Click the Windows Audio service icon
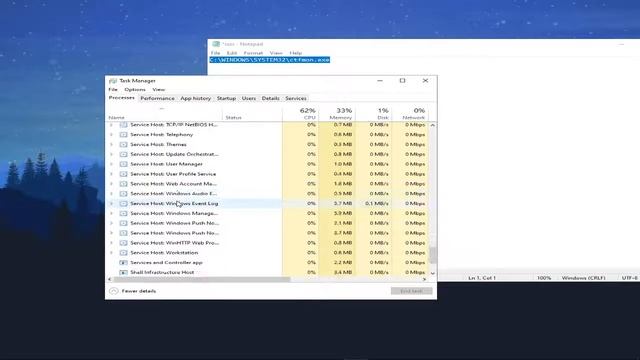640x360 pixels. click(x=123, y=193)
